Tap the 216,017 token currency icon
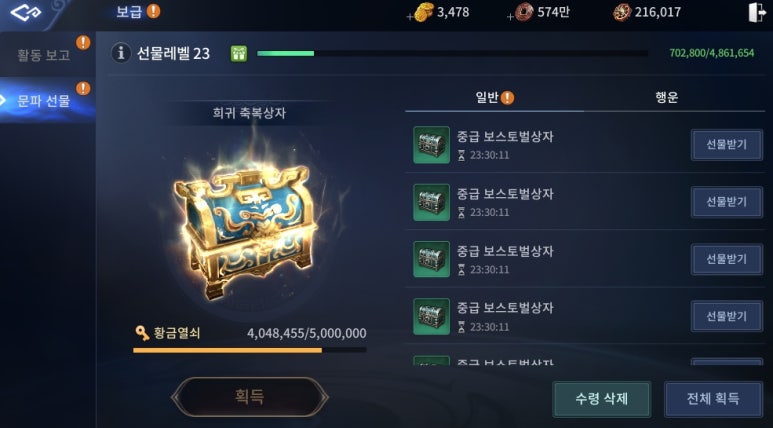This screenshot has height=428, width=773. [622, 12]
